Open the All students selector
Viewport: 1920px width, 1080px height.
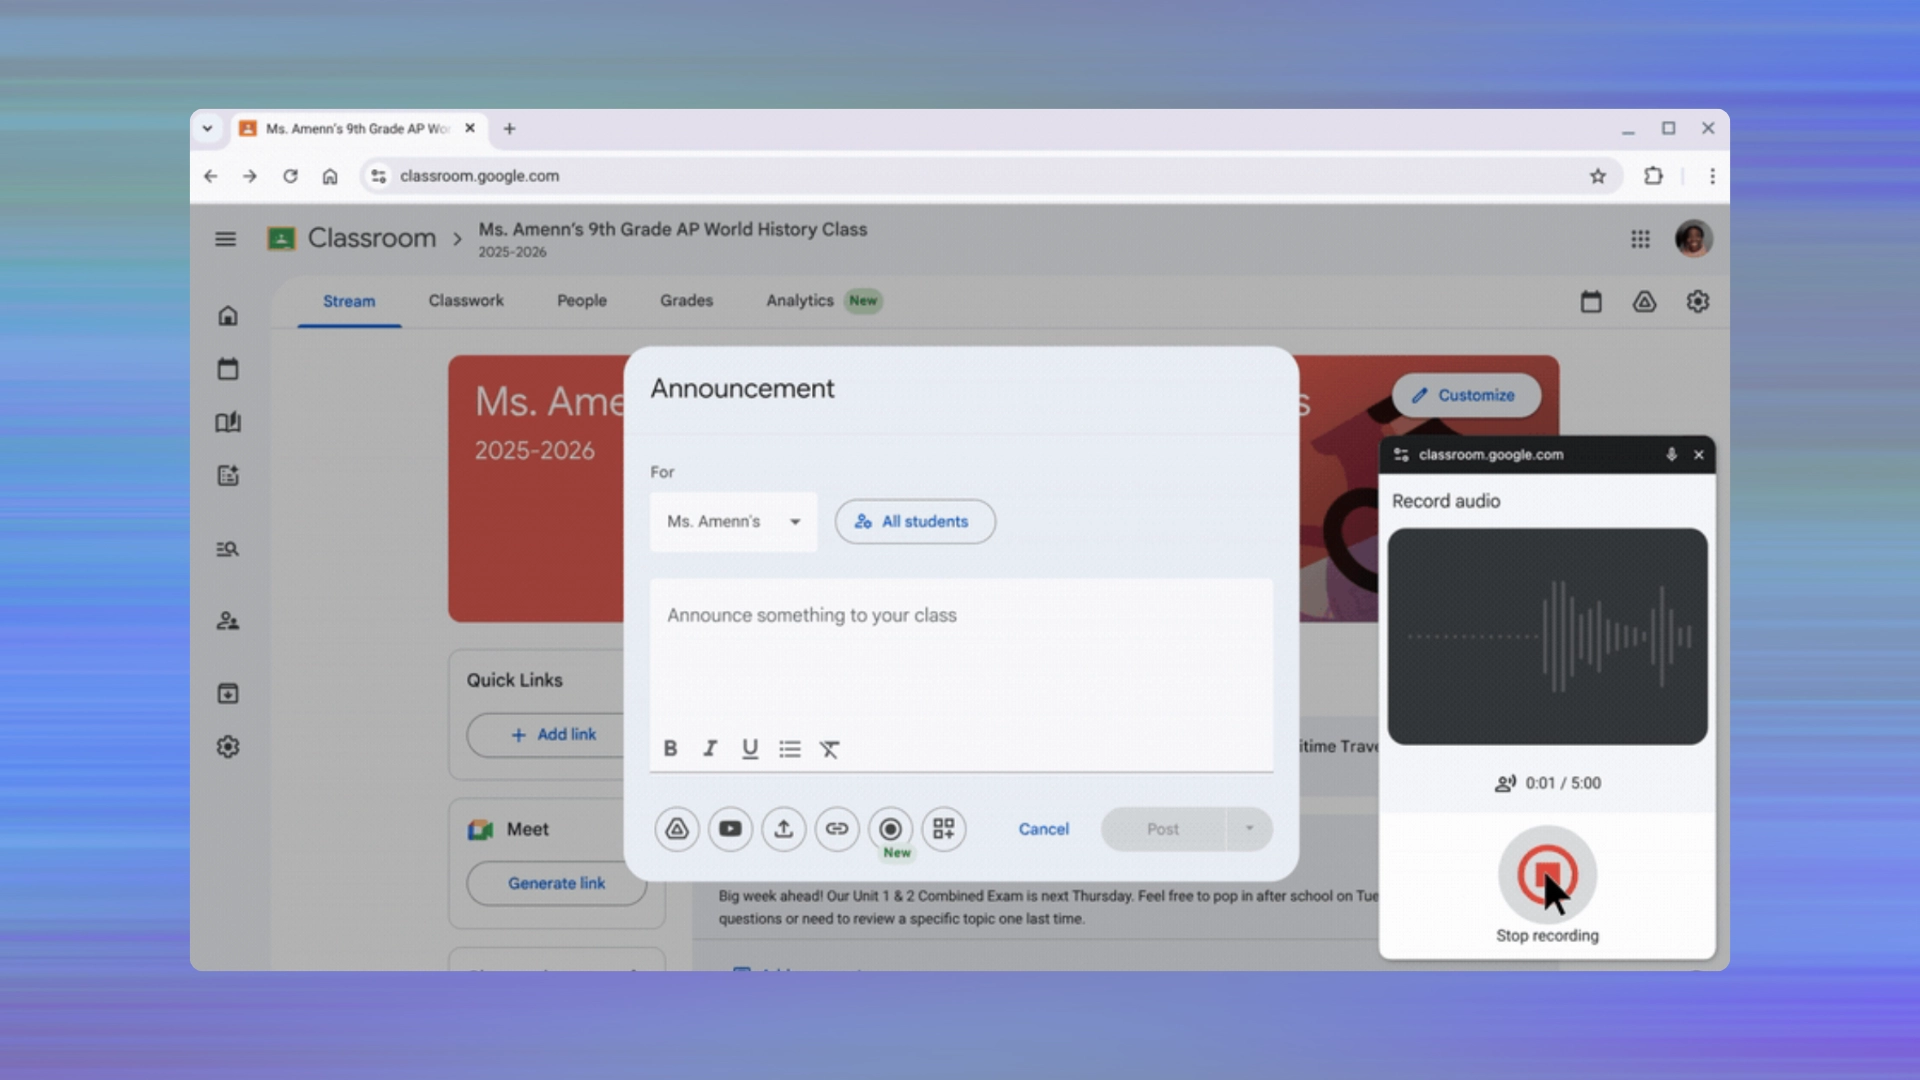coord(914,521)
